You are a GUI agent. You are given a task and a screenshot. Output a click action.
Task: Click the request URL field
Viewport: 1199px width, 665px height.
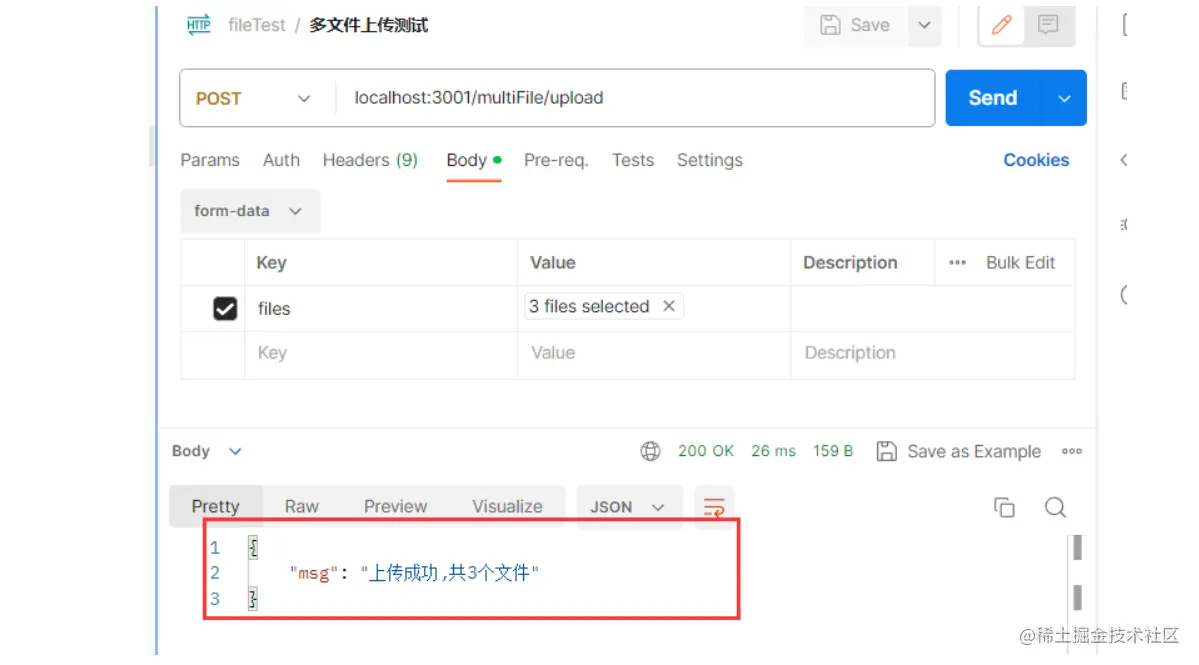(635, 98)
